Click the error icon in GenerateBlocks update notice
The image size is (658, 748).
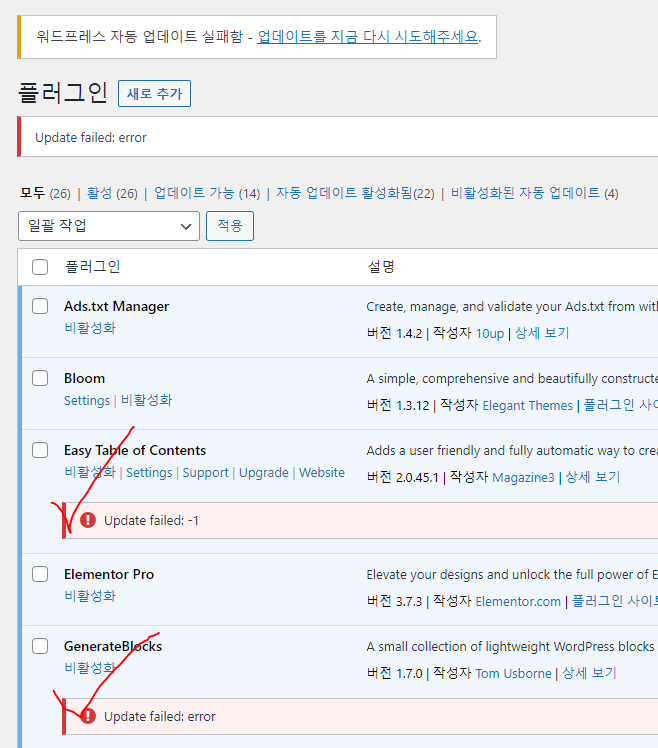[x=88, y=716]
